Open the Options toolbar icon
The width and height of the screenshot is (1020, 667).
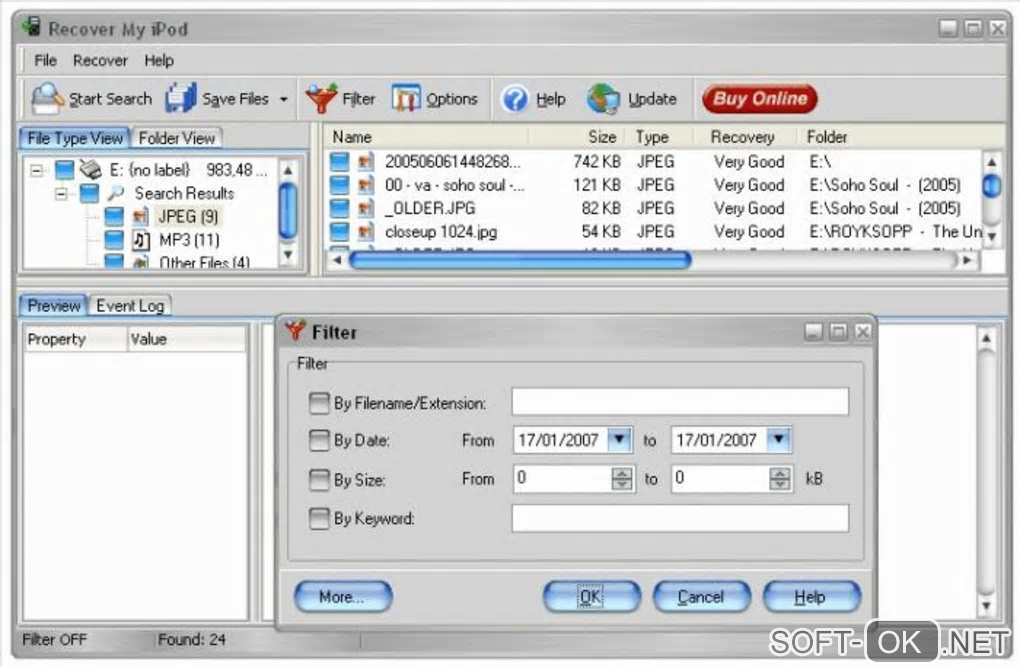(406, 98)
